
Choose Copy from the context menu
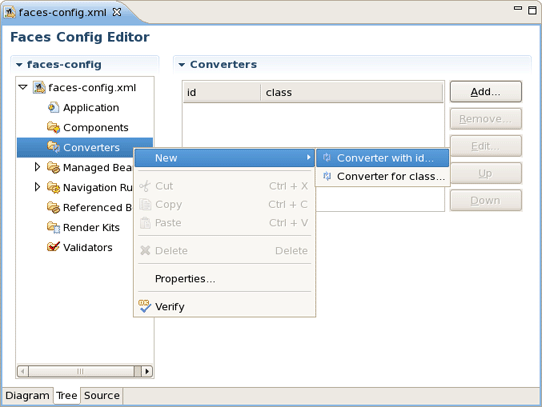click(224, 204)
